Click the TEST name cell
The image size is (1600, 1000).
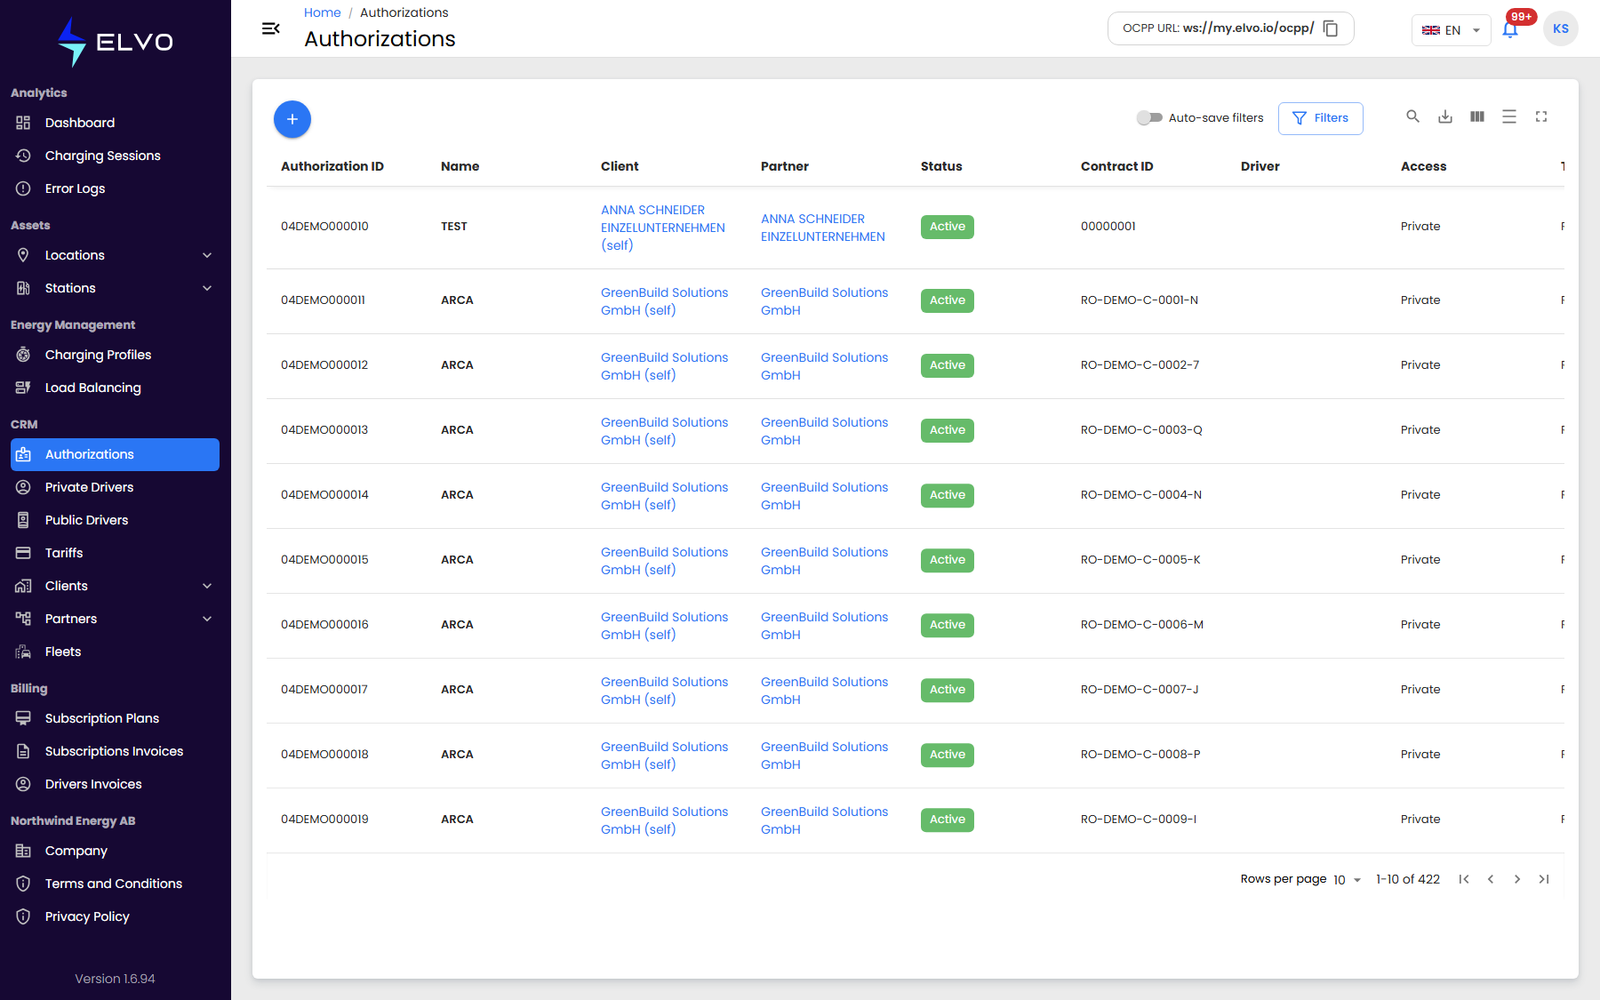click(x=454, y=227)
